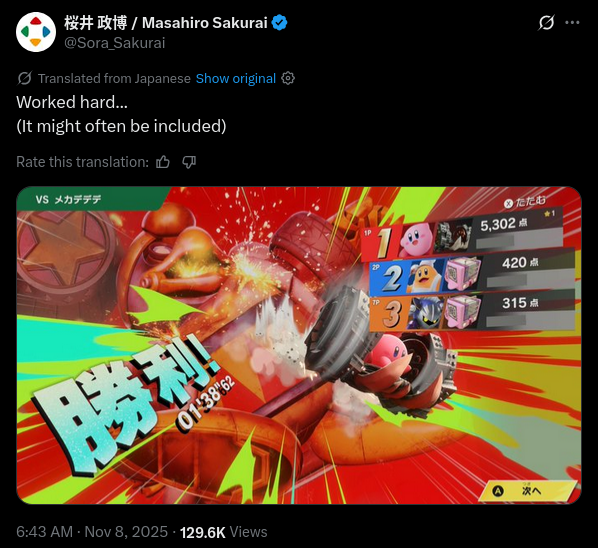Image resolution: width=598 pixels, height=548 pixels.
Task: Open Masahiro Sakurai's profile avatar
Action: (36, 32)
